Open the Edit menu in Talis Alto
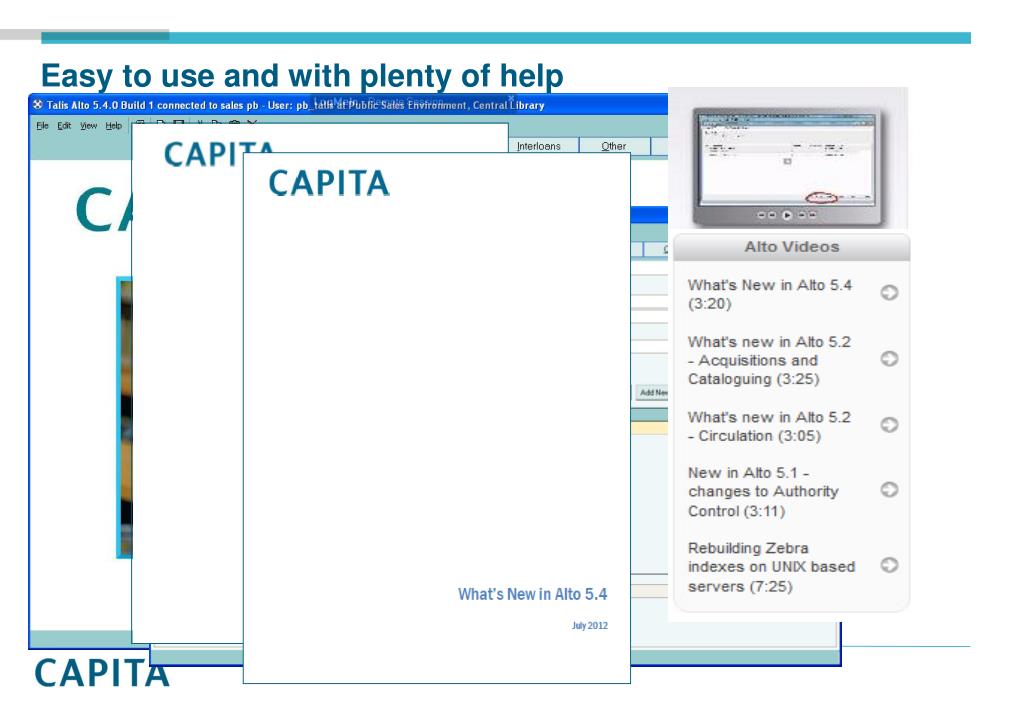 coord(64,126)
